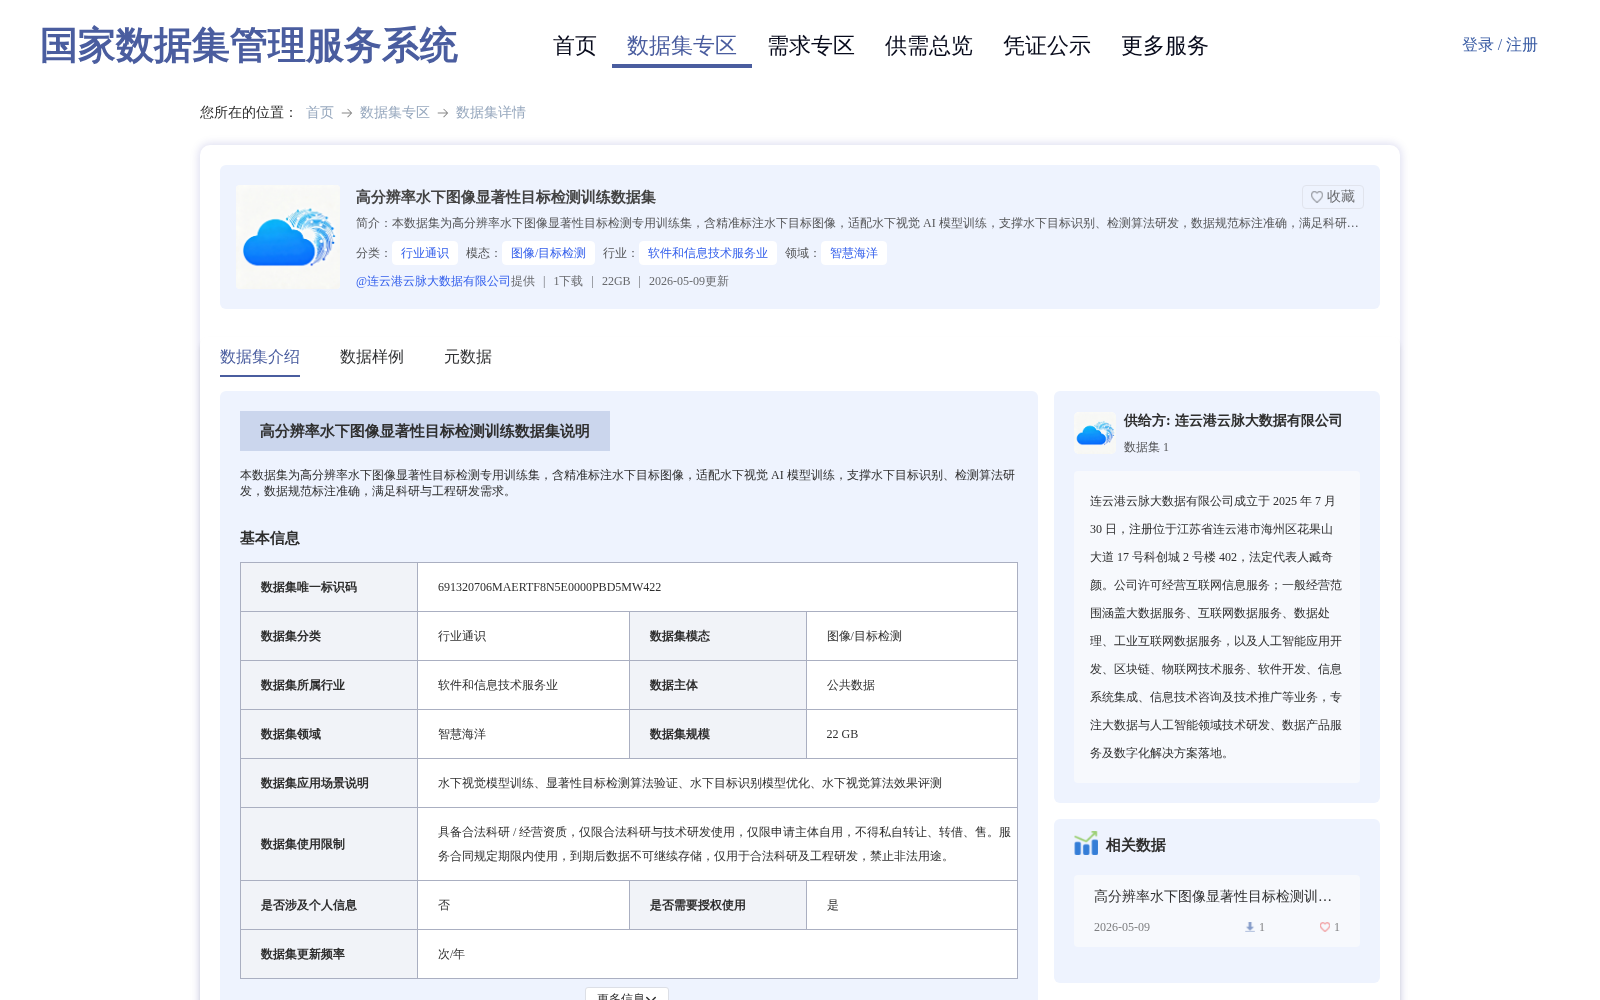1600x1000 pixels.
Task: Click the 数据集应用场景说明 row label
Action: coord(315,783)
